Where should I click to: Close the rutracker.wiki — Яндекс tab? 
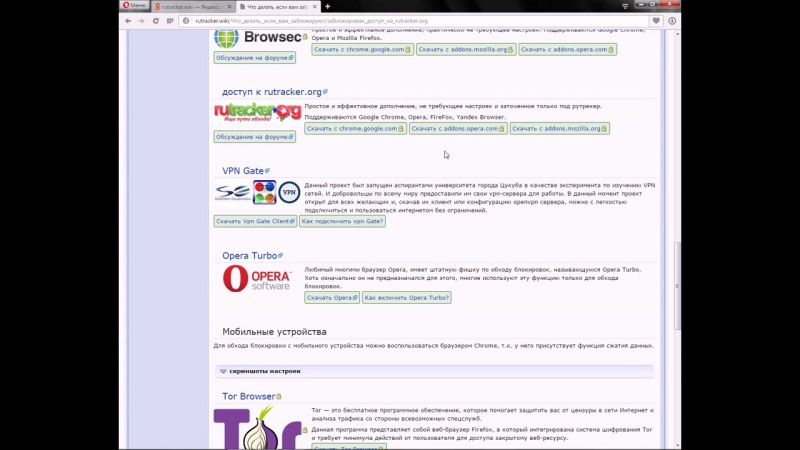(x=229, y=7)
